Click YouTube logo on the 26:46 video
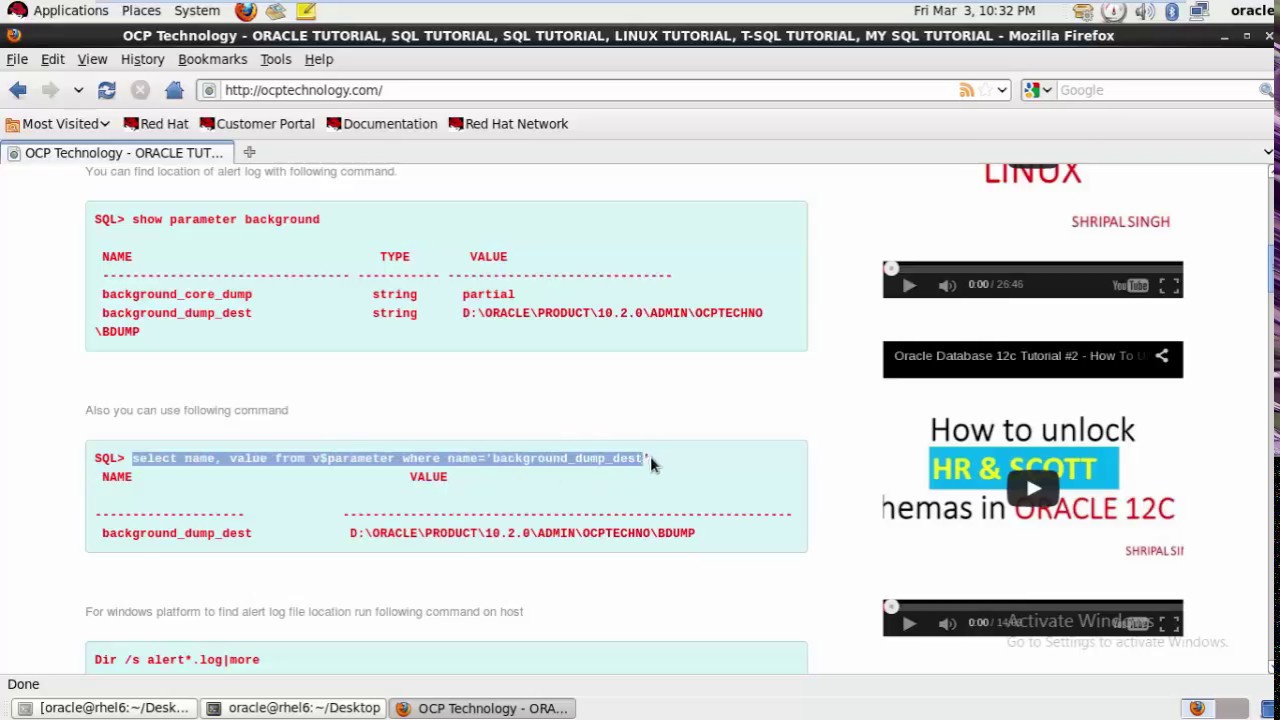1280x720 pixels. pos(1130,285)
